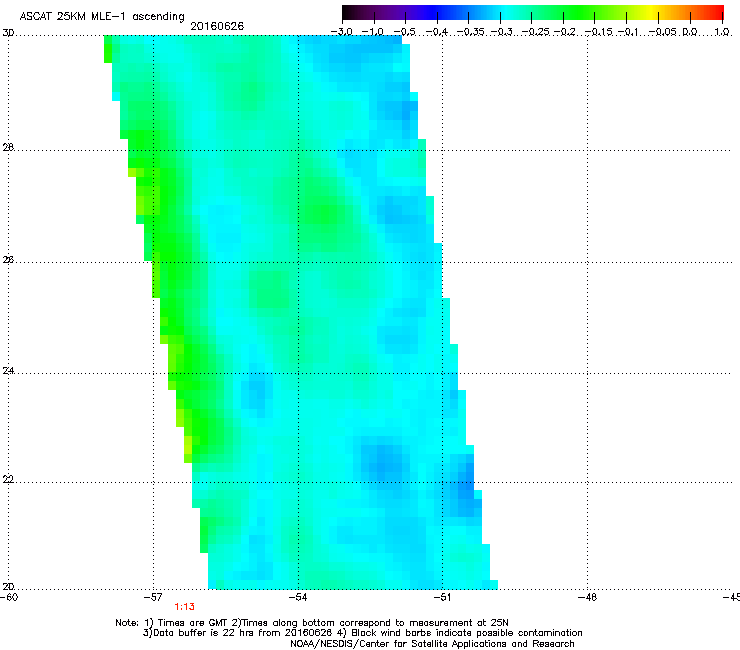Click the colorbar label "-0.5"

click(405, 32)
